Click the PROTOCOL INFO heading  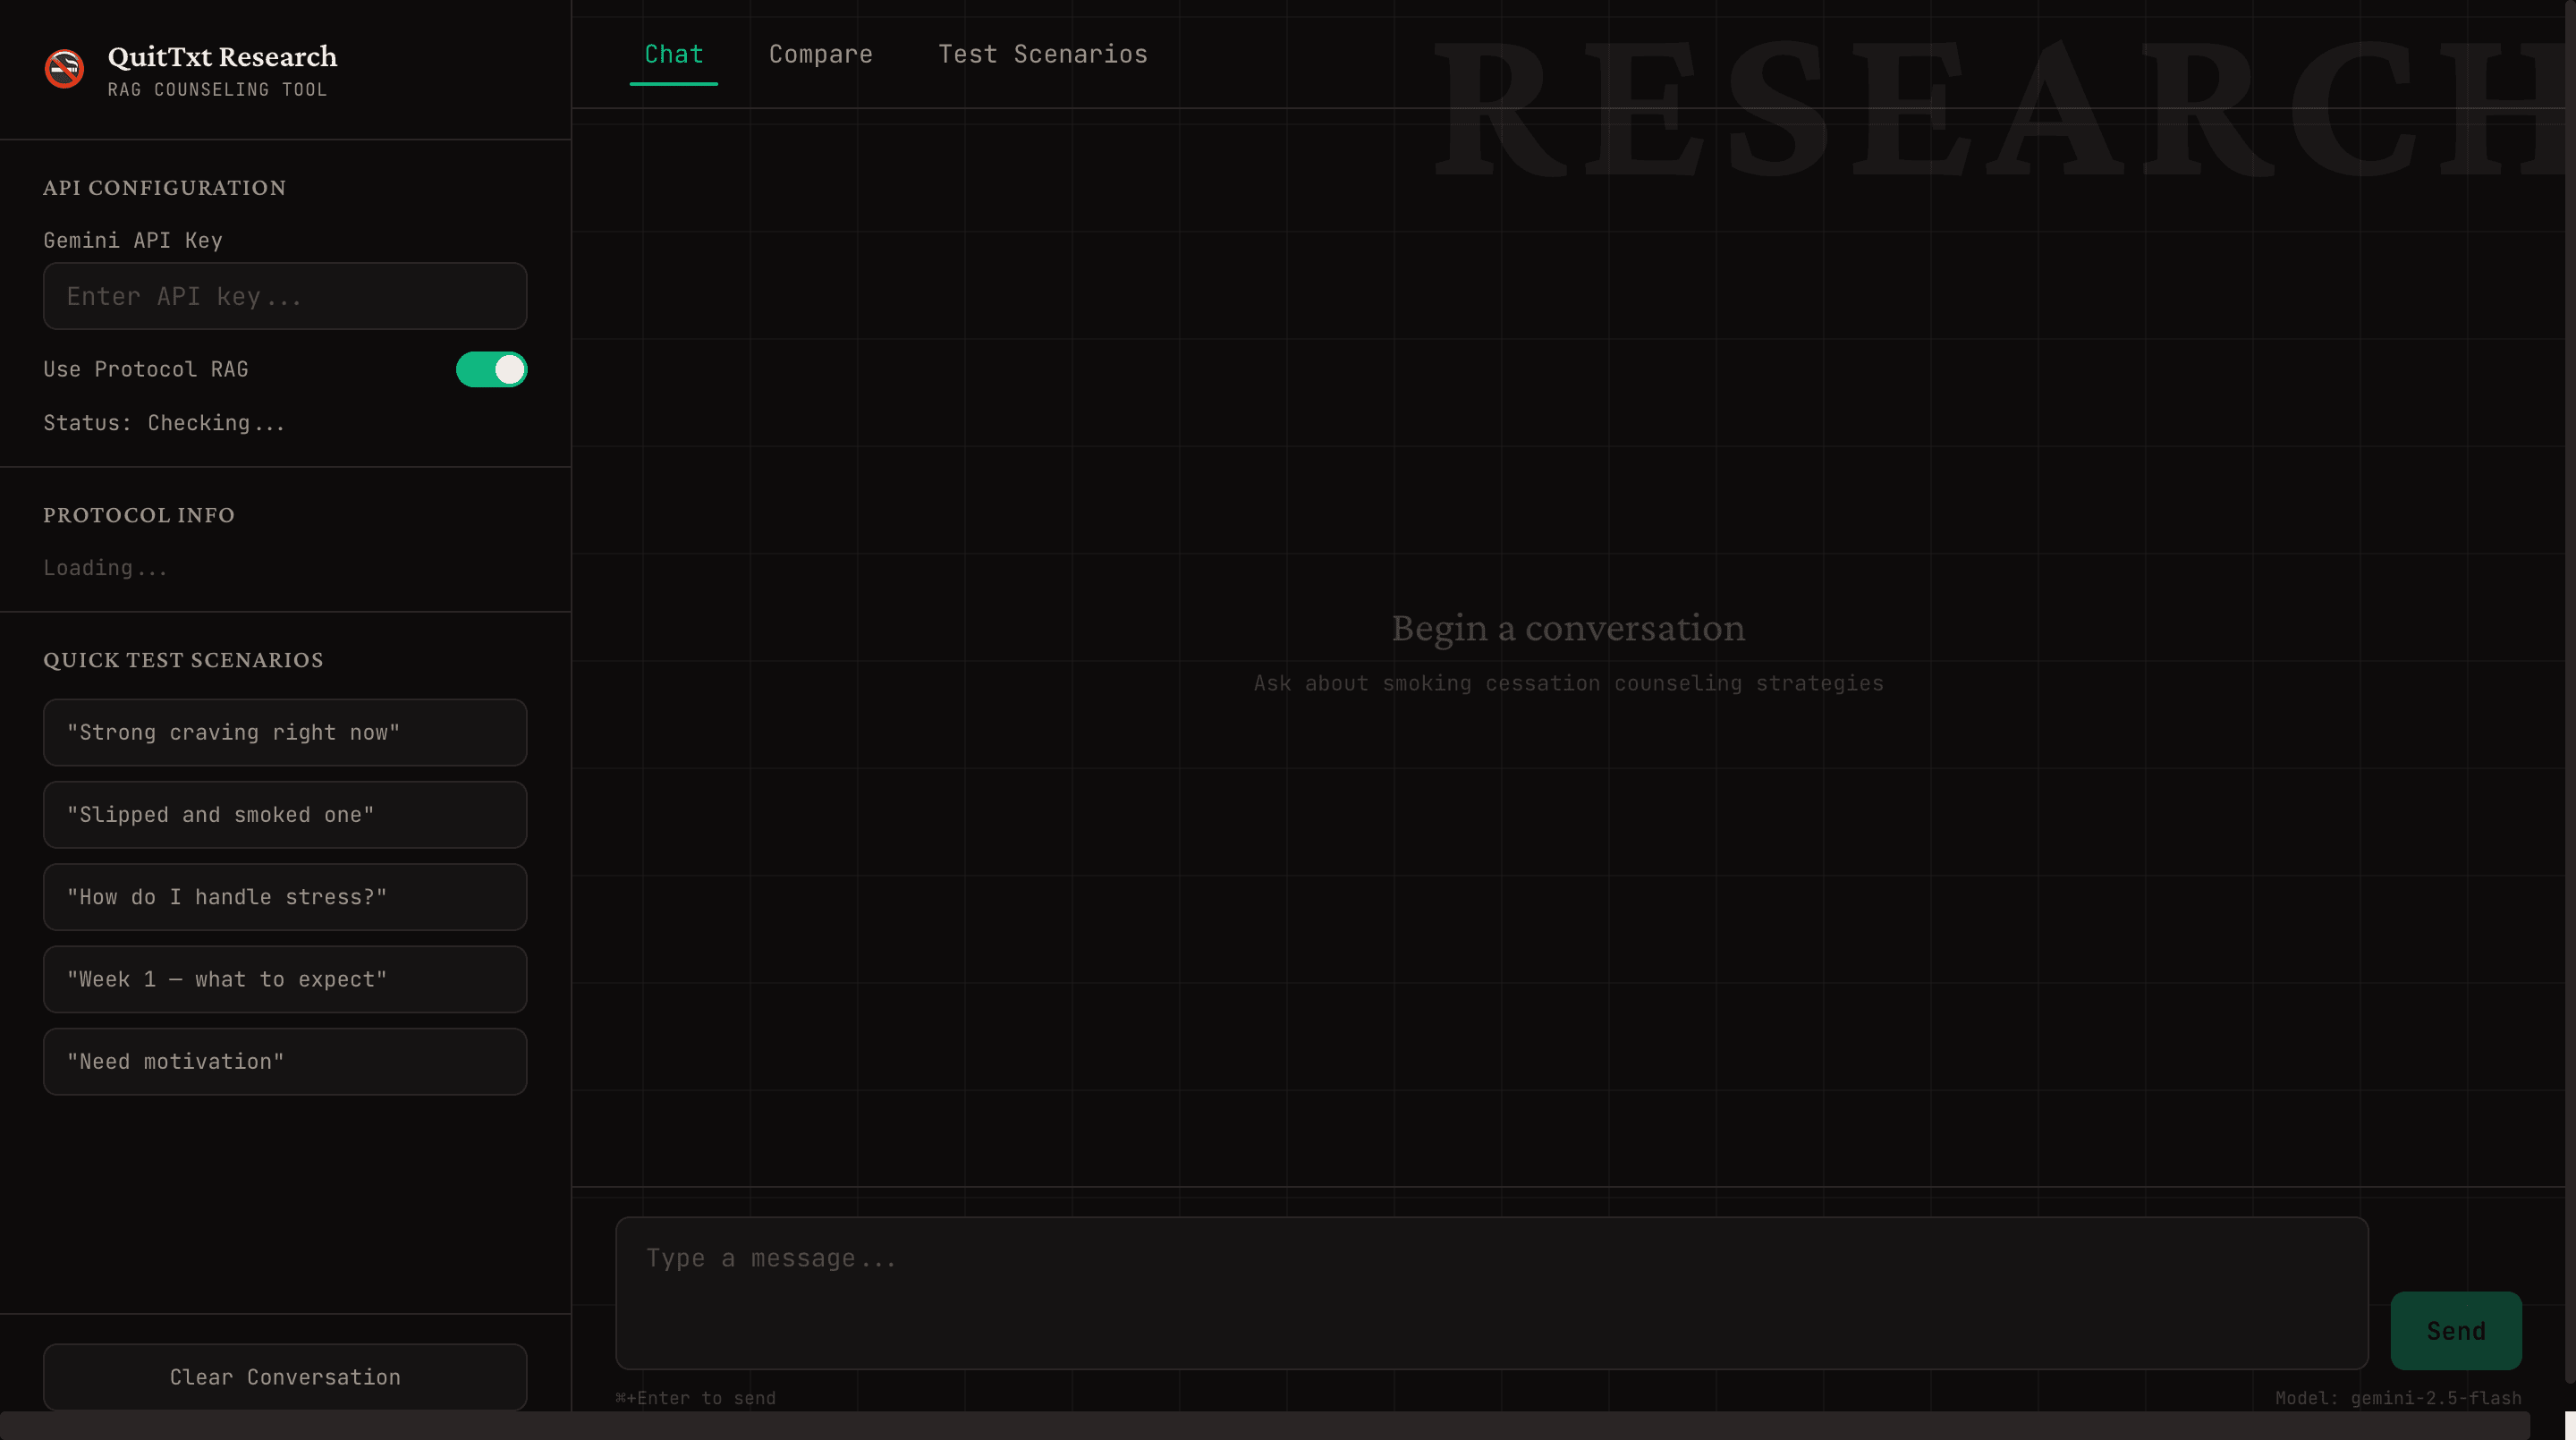pyautogui.click(x=139, y=515)
